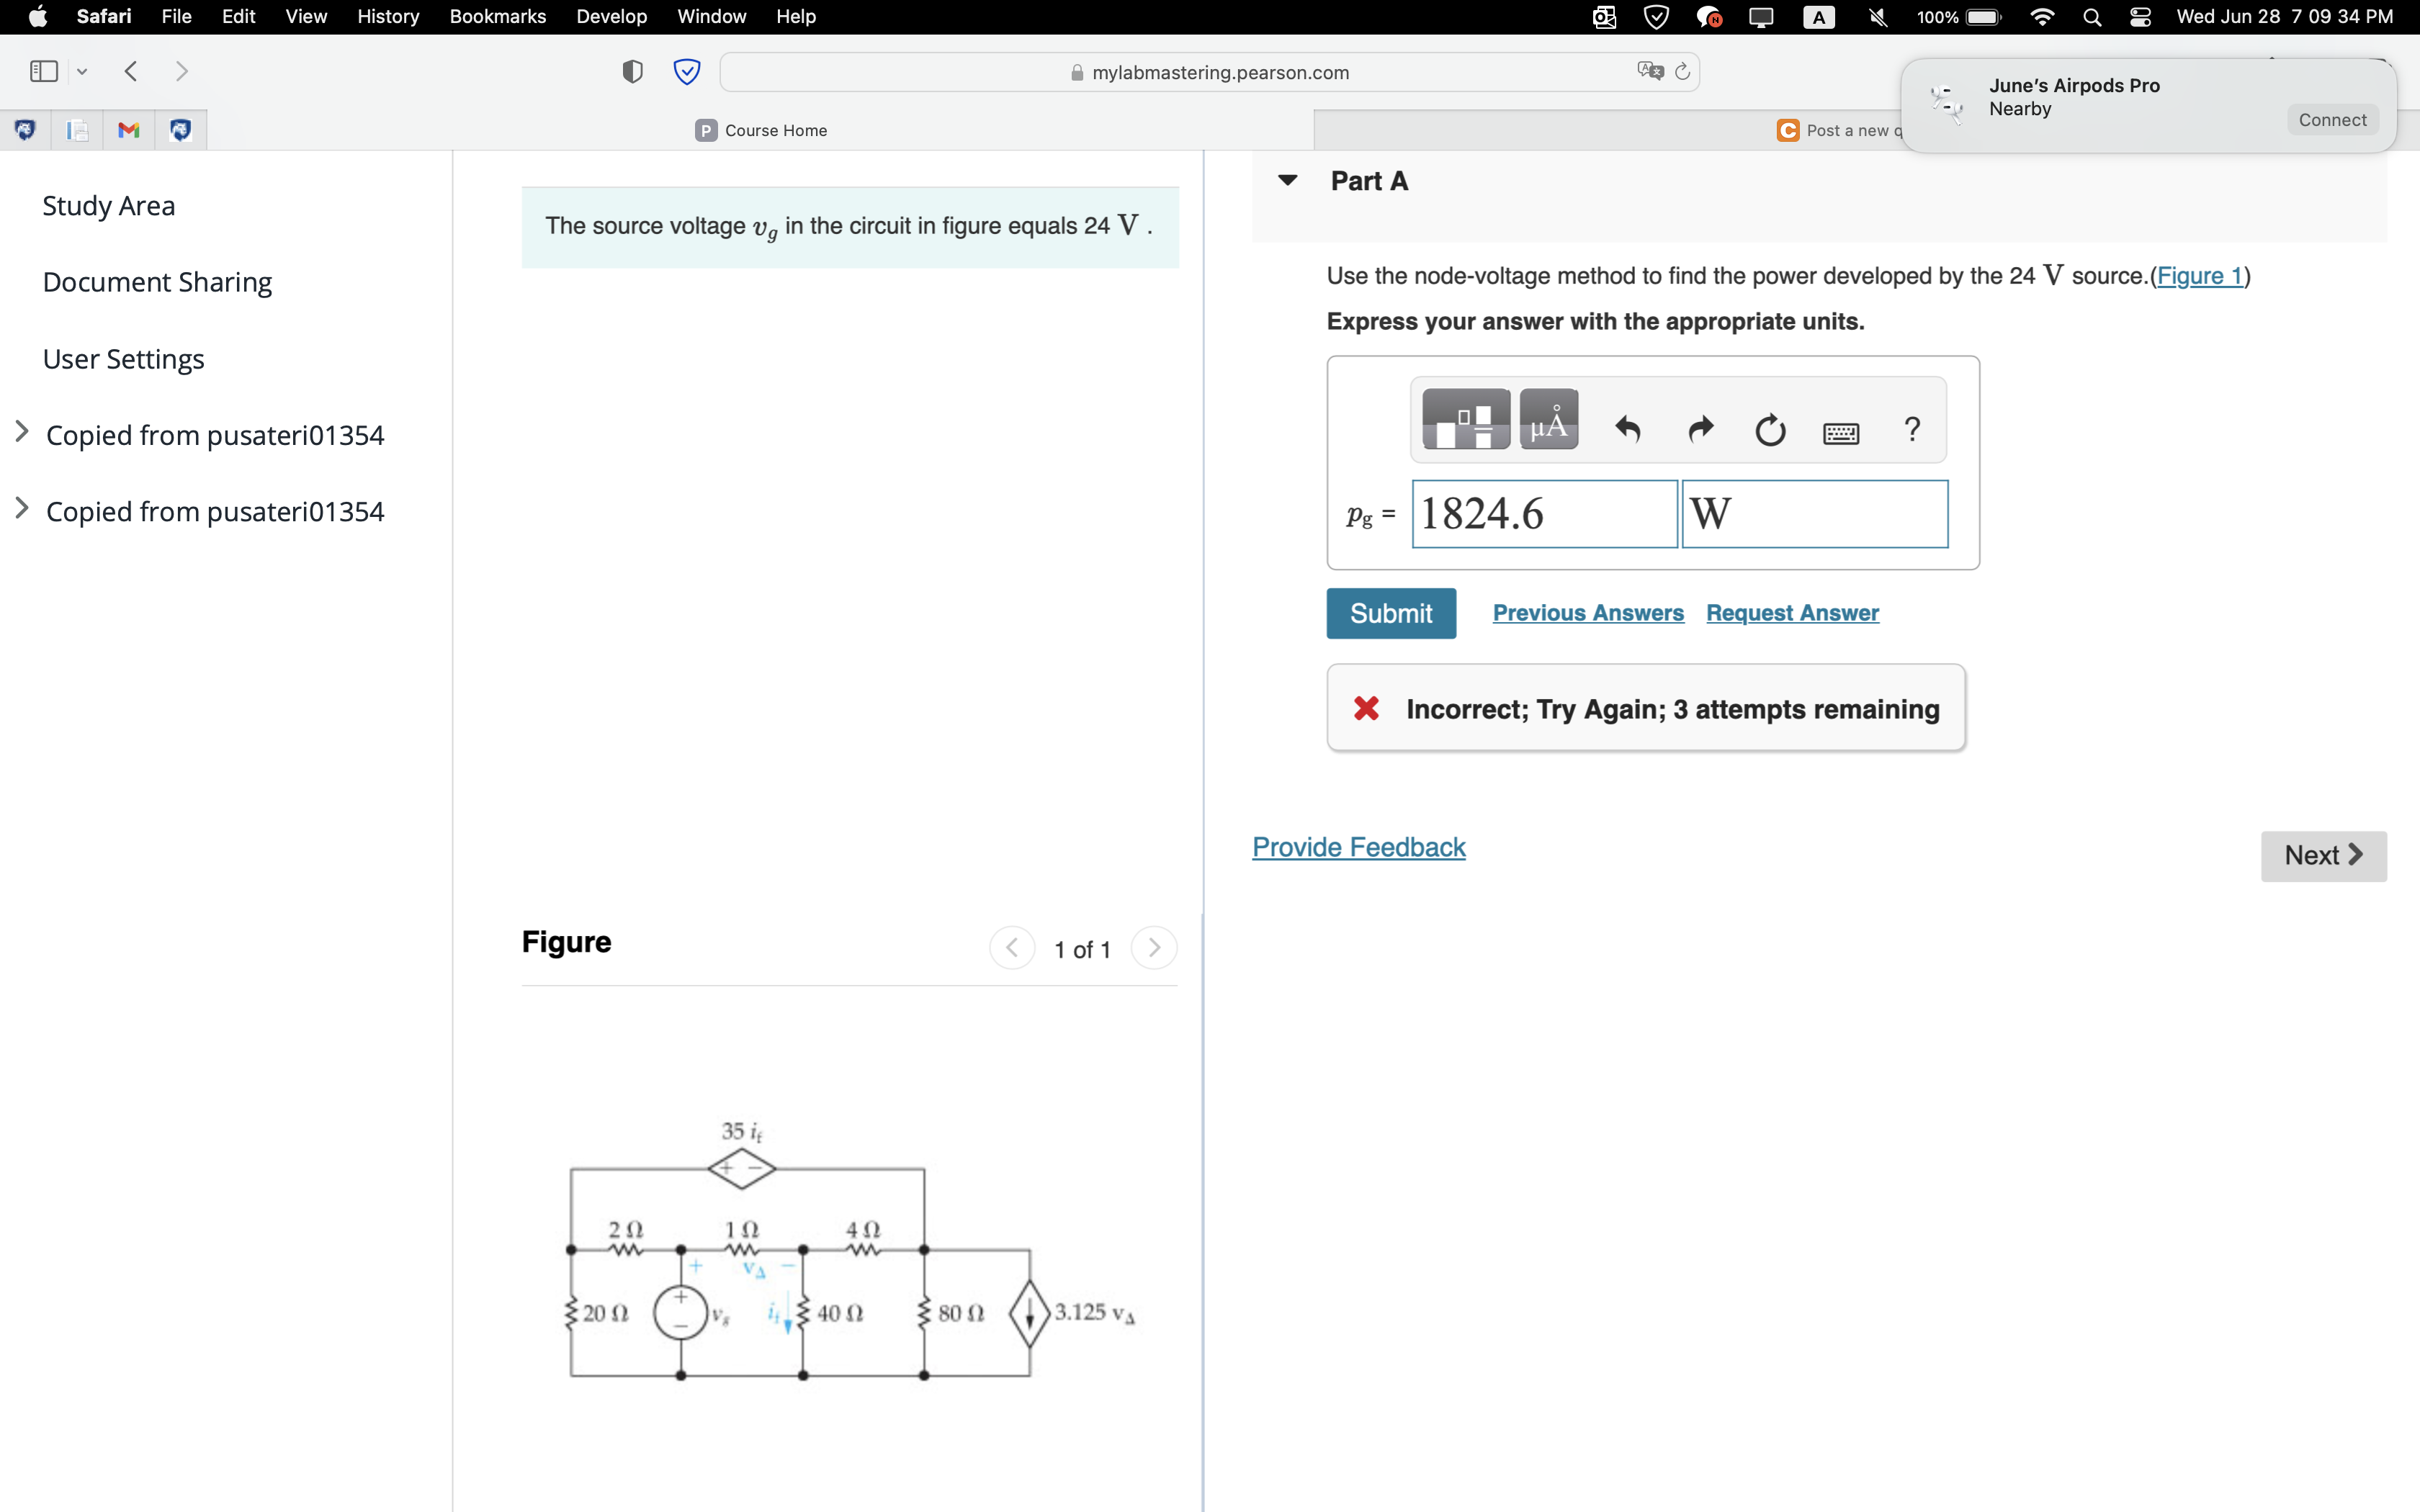2420x1512 pixels.
Task: Open the units symbols (µÅ) palette
Action: [1548, 420]
